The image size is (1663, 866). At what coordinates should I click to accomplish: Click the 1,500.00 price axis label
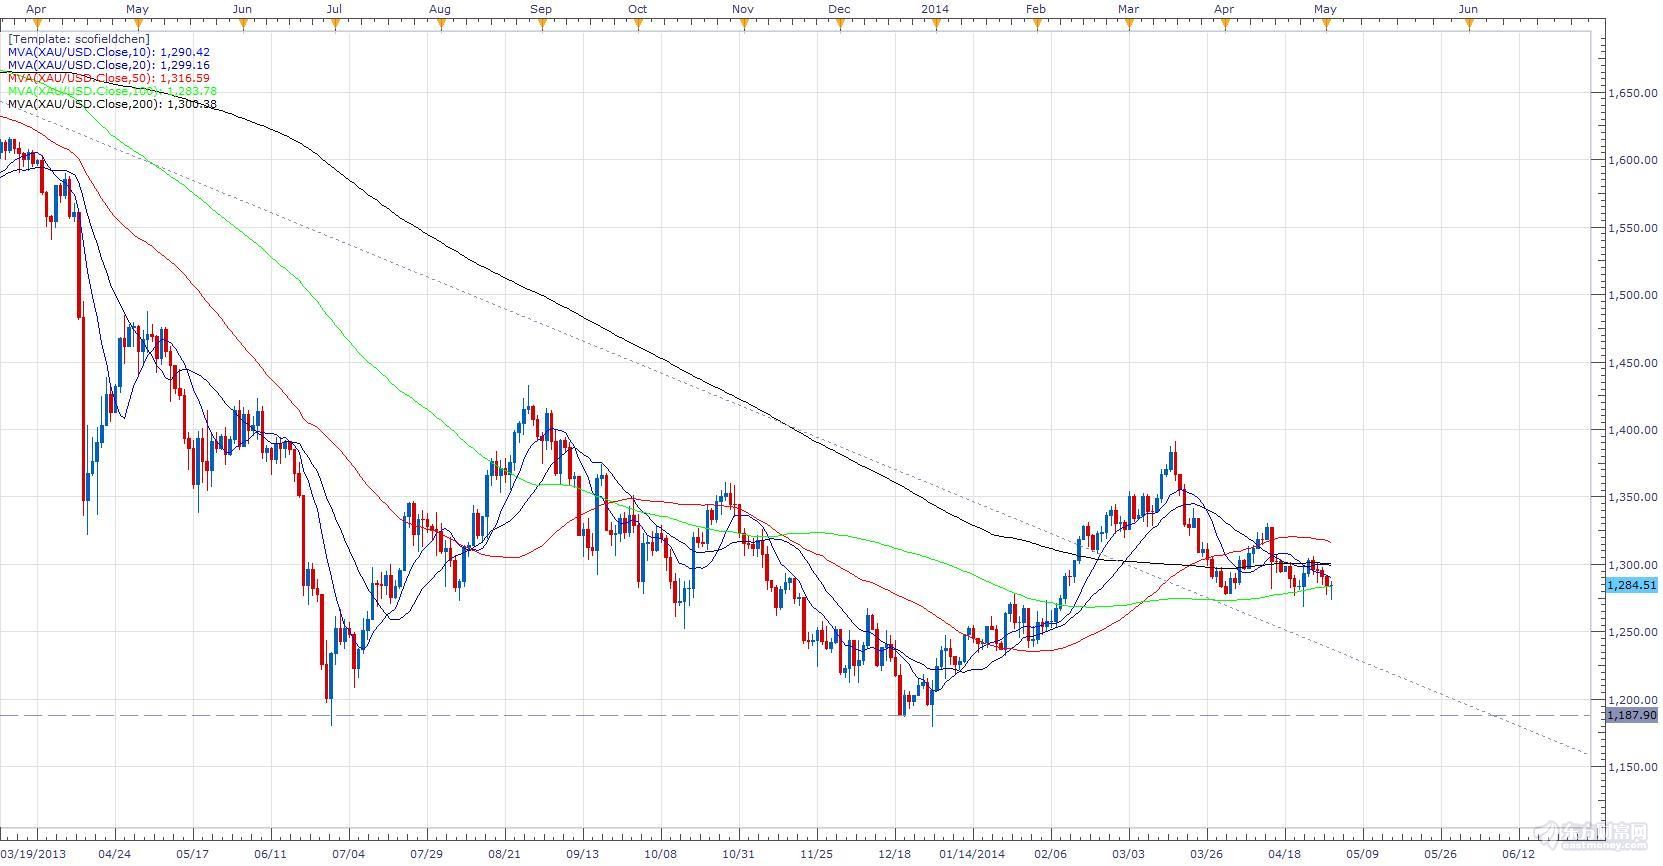(1632, 295)
